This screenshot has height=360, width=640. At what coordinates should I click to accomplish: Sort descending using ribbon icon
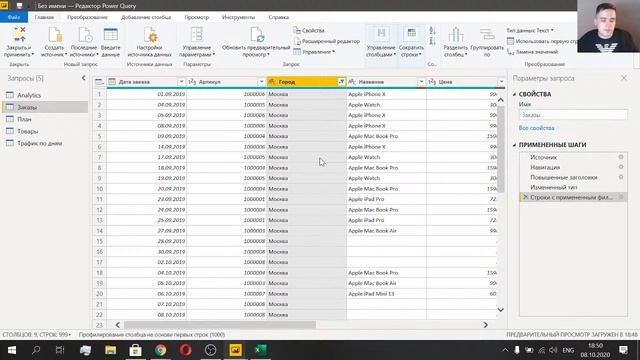432,41
